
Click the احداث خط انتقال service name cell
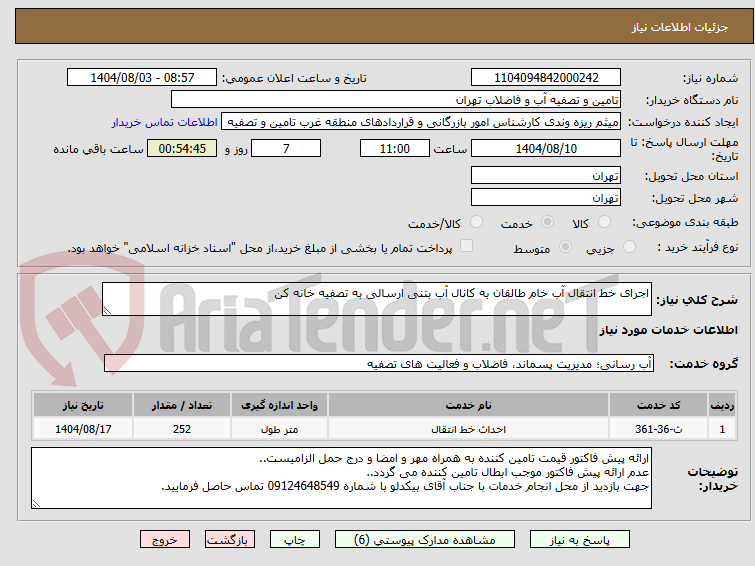coord(469,429)
